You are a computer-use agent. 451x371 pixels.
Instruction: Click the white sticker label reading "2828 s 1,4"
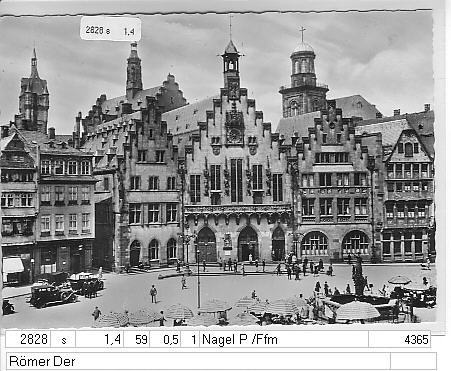point(110,29)
